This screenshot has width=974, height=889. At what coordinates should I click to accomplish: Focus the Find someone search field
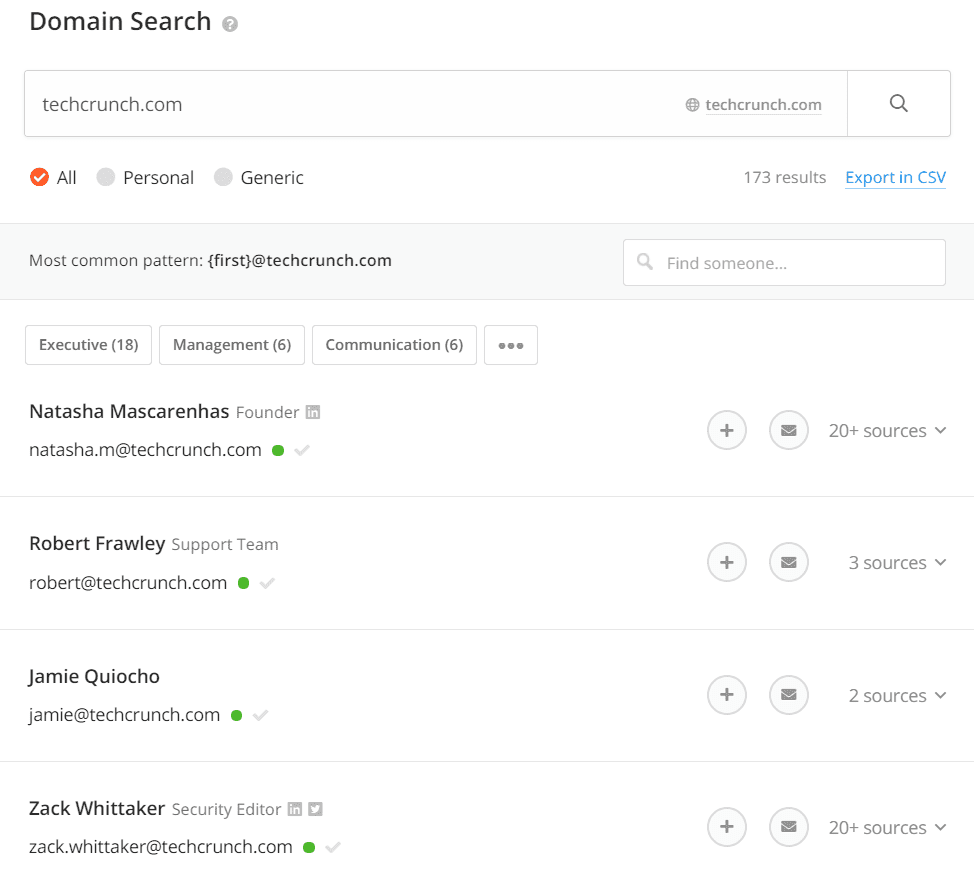[x=784, y=263]
